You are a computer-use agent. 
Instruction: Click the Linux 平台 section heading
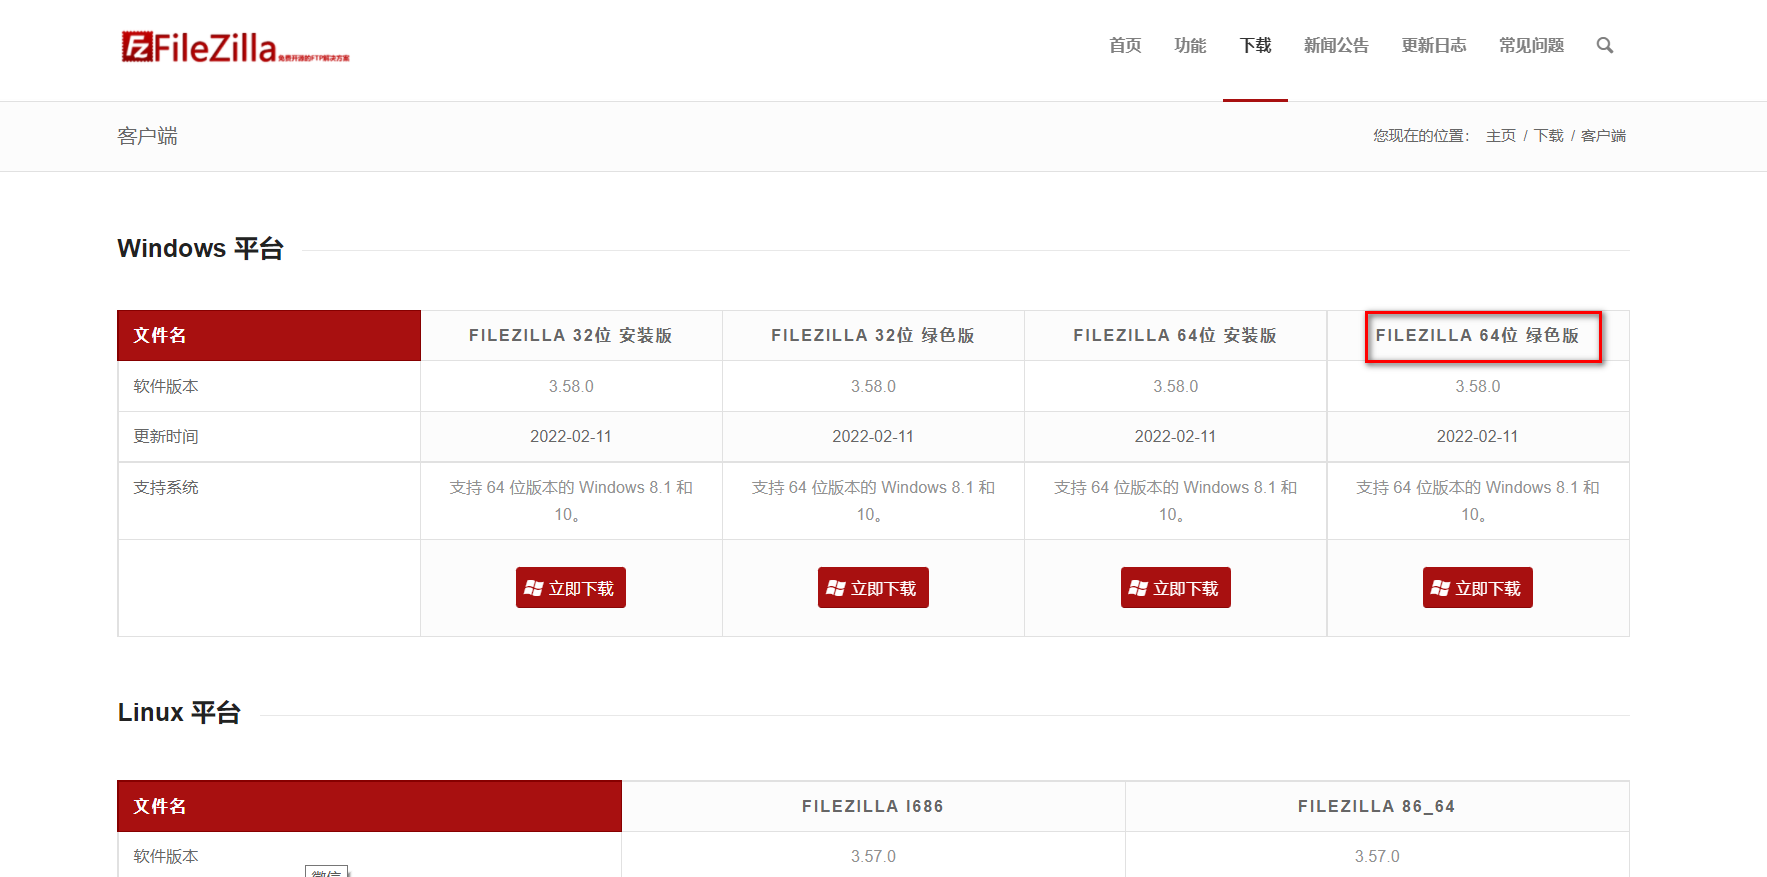[x=179, y=713]
